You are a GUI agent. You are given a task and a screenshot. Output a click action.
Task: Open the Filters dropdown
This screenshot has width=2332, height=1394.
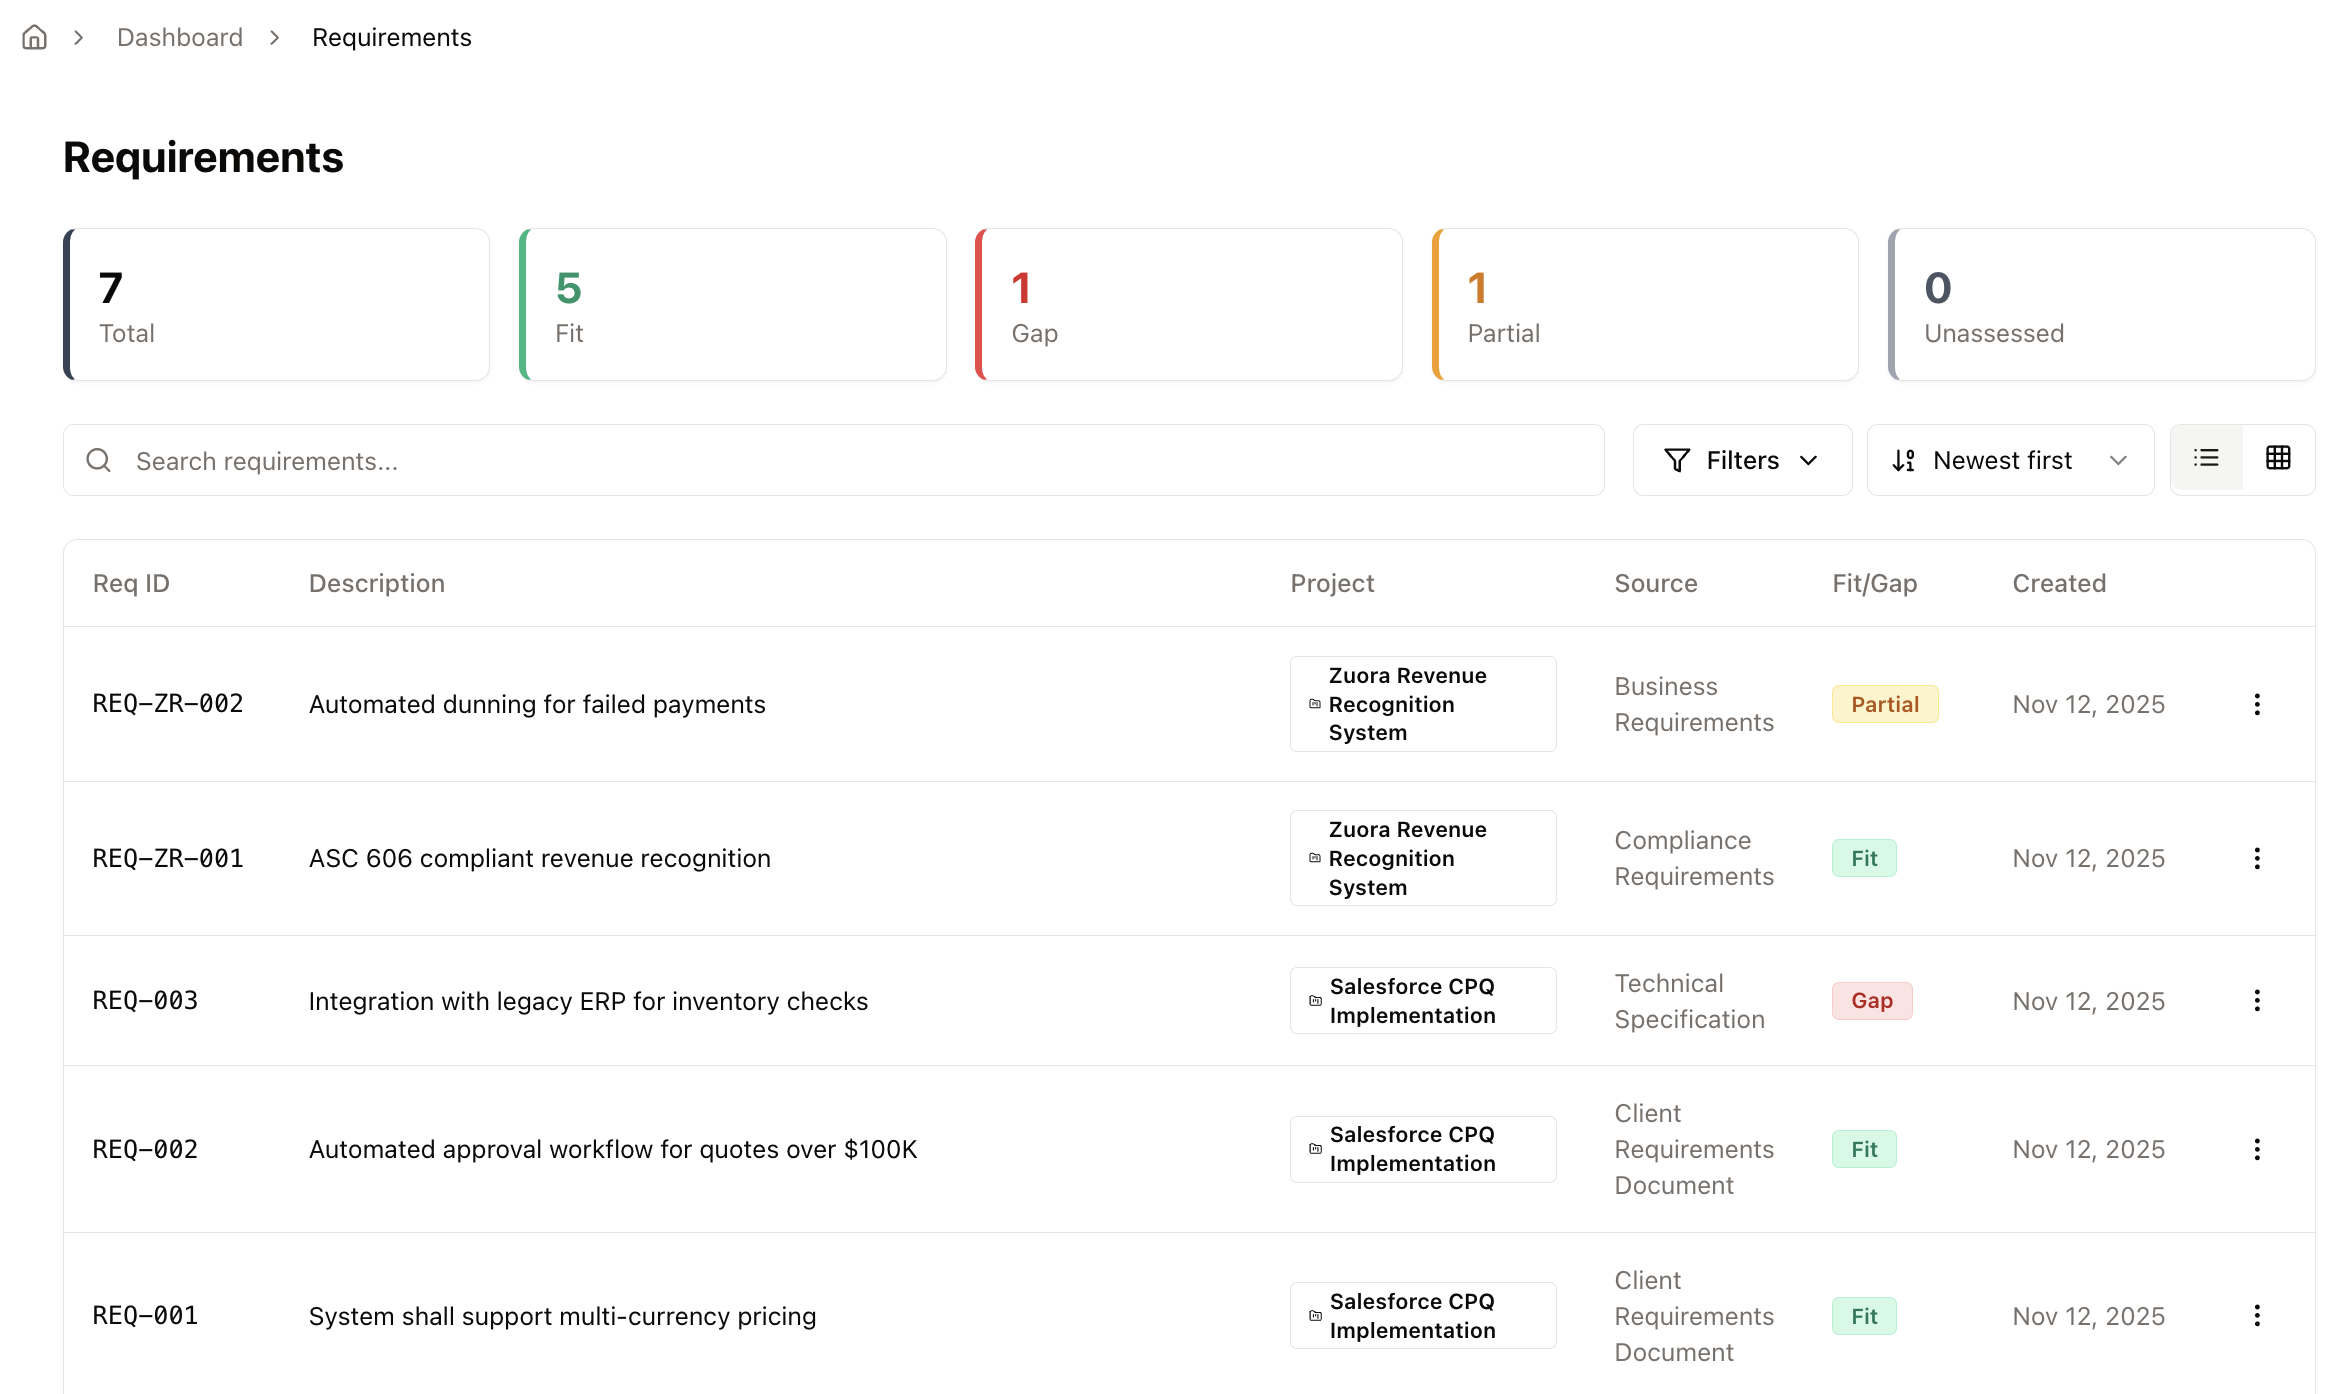(x=1741, y=460)
